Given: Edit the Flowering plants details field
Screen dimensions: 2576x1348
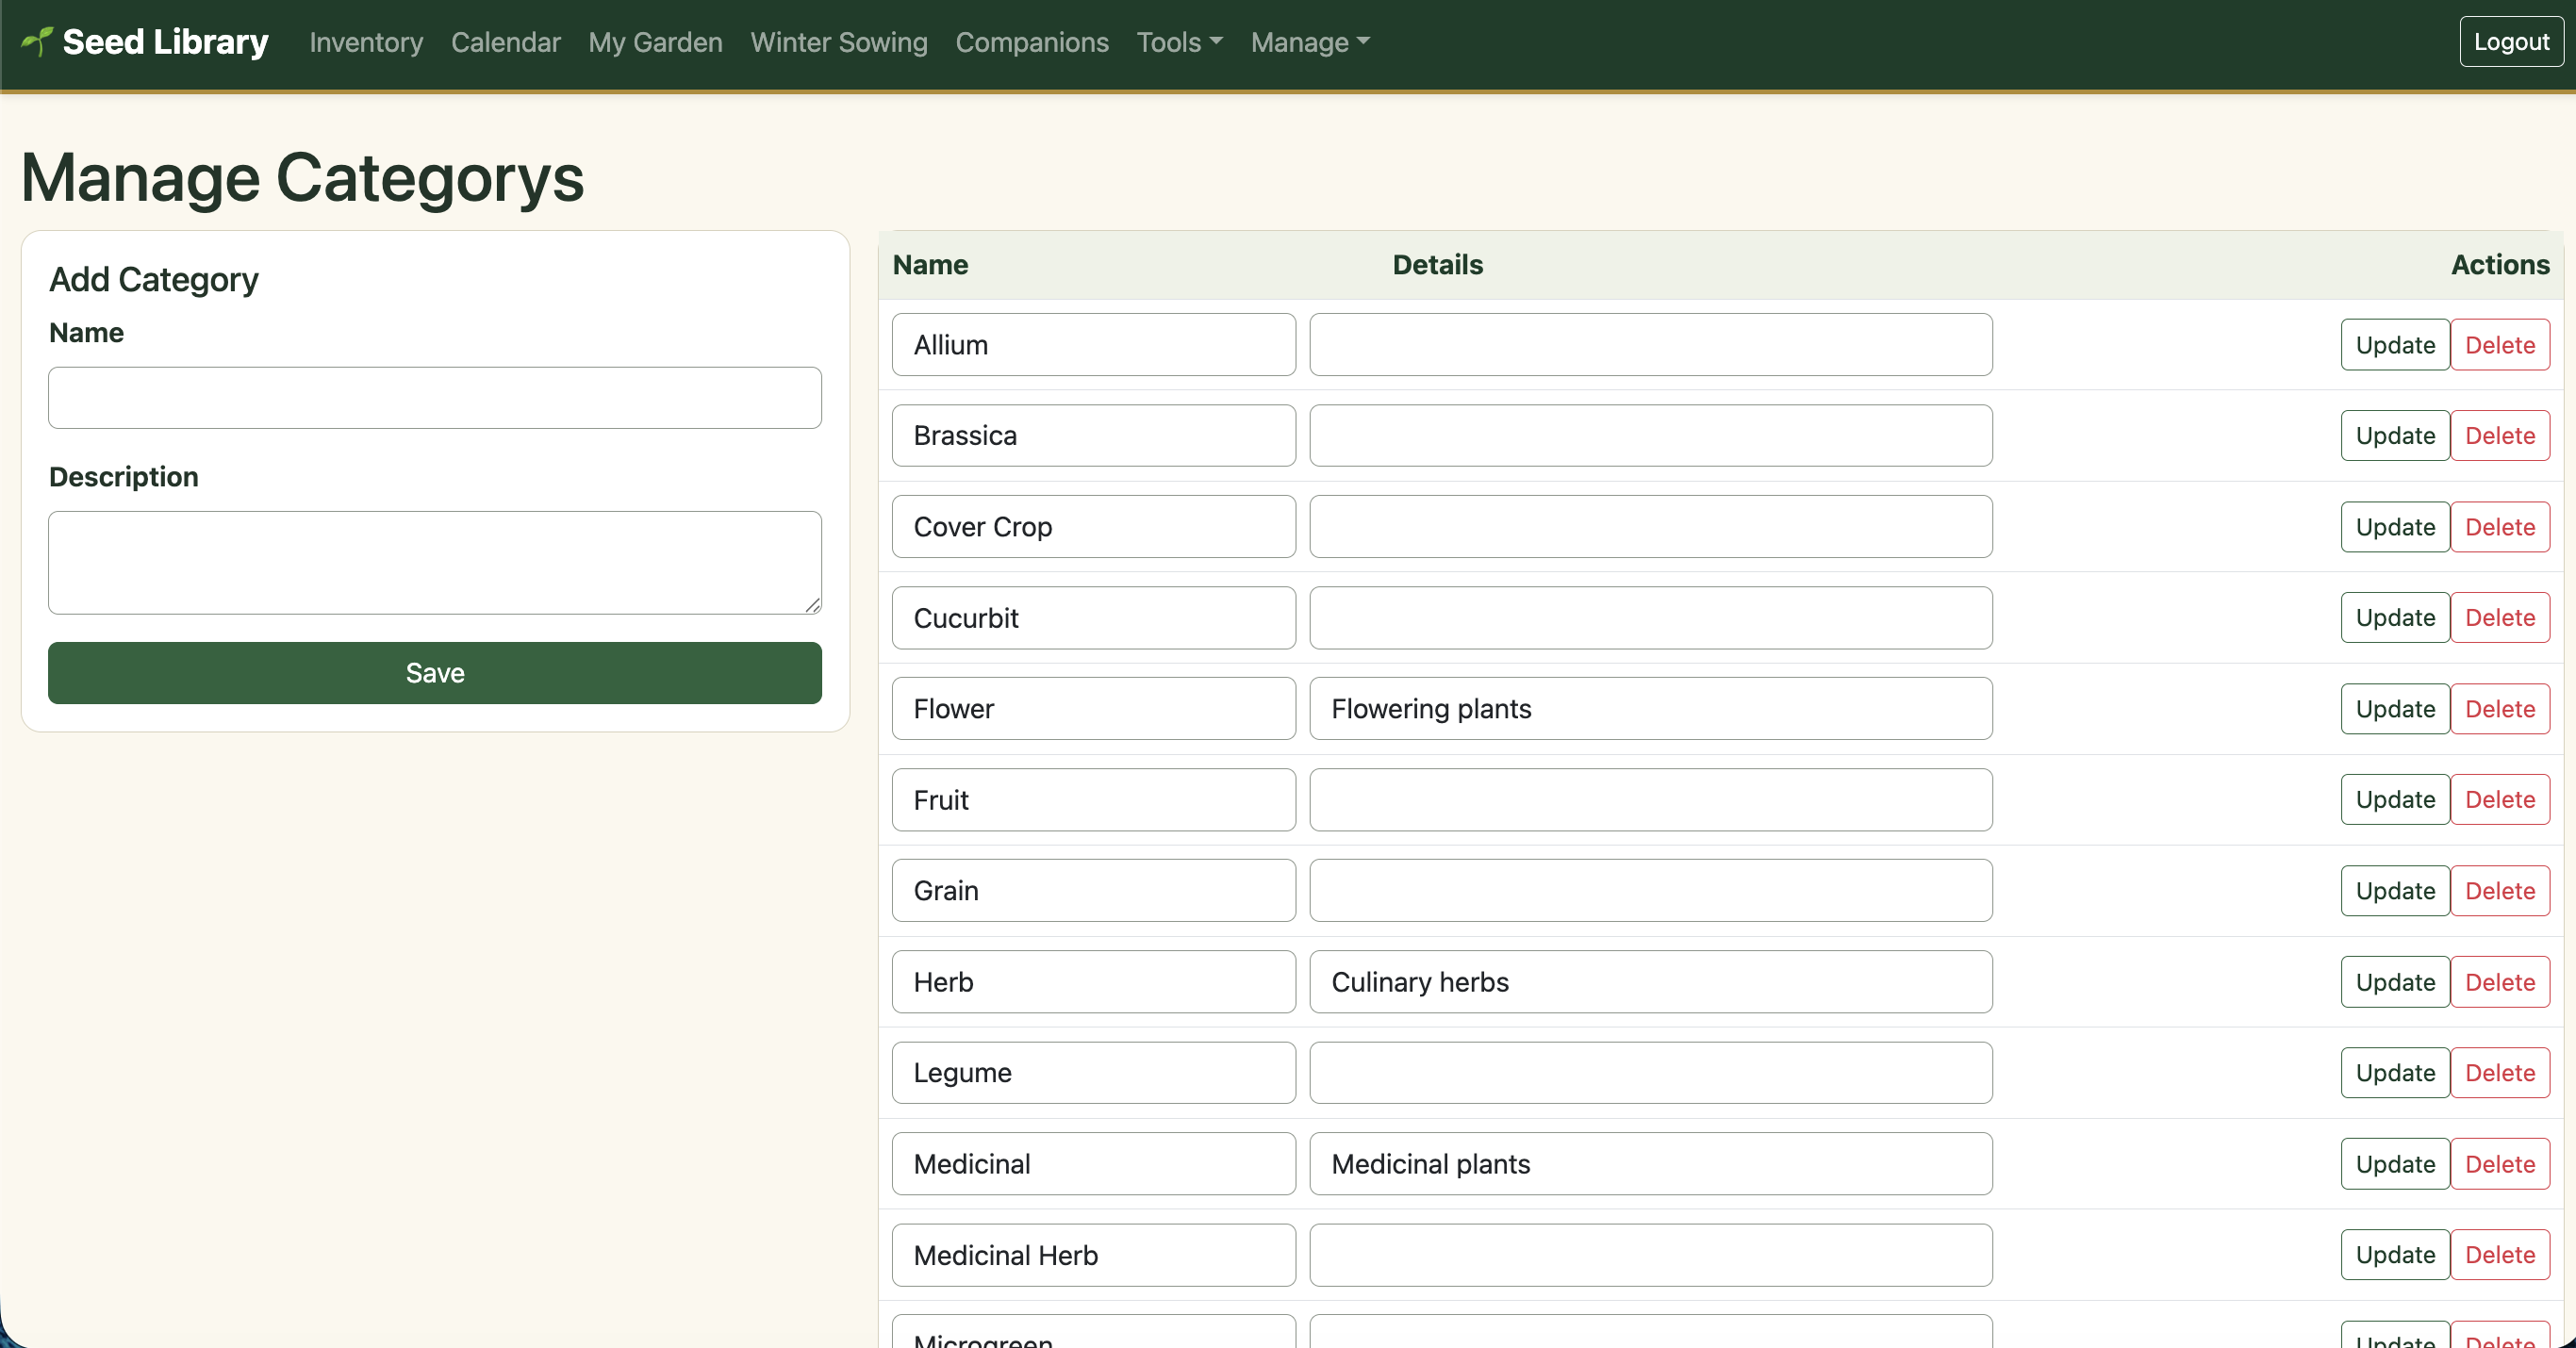Looking at the screenshot, I should pos(1651,709).
